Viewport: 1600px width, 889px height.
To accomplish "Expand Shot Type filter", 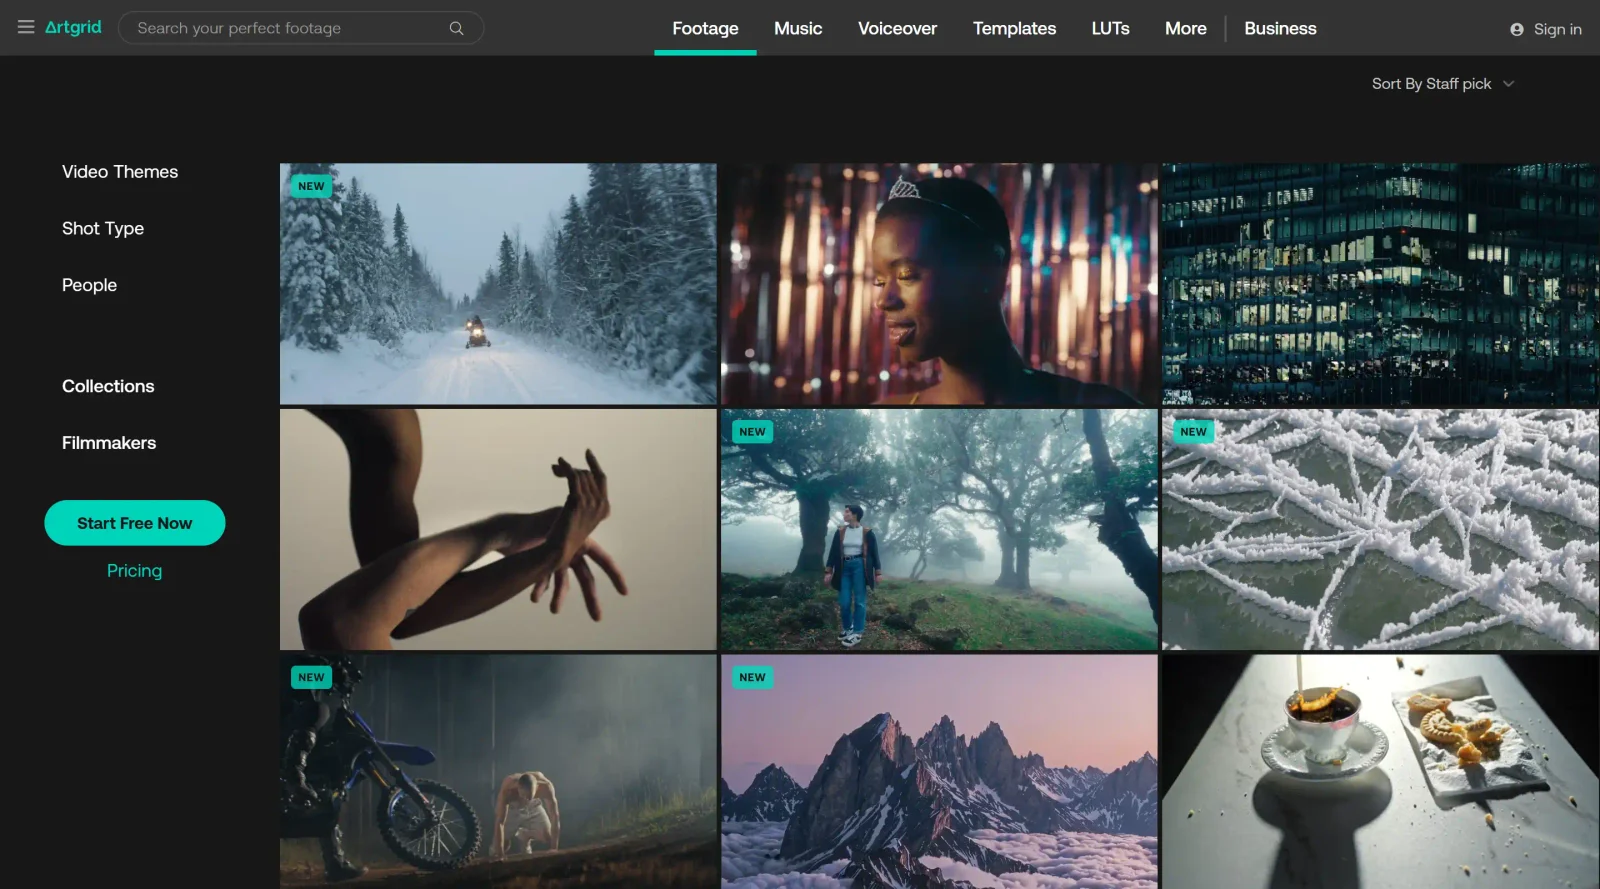I will (103, 228).
